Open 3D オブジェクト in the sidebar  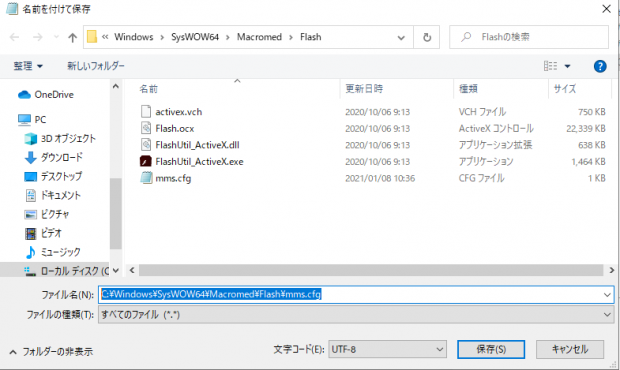(x=68, y=138)
